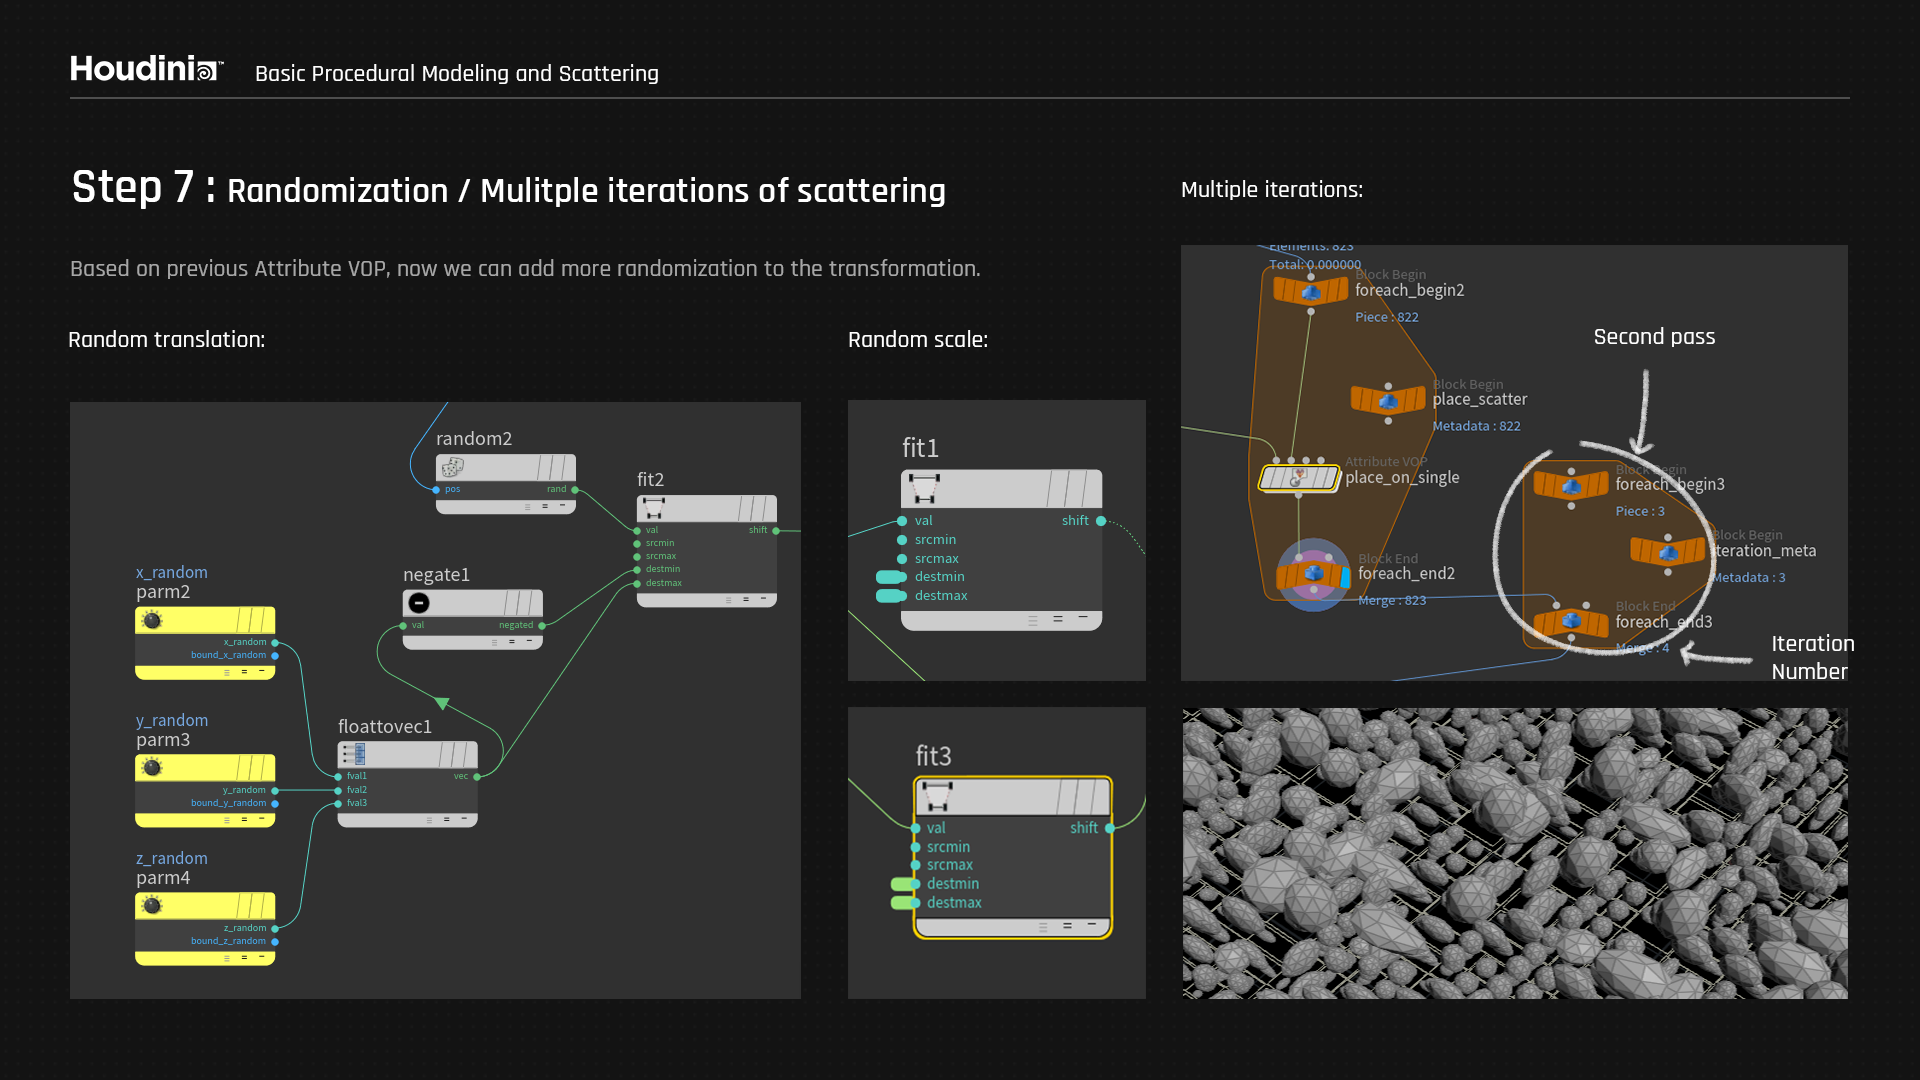Select the place_scatter Block Begin node

pyautogui.click(x=1388, y=400)
